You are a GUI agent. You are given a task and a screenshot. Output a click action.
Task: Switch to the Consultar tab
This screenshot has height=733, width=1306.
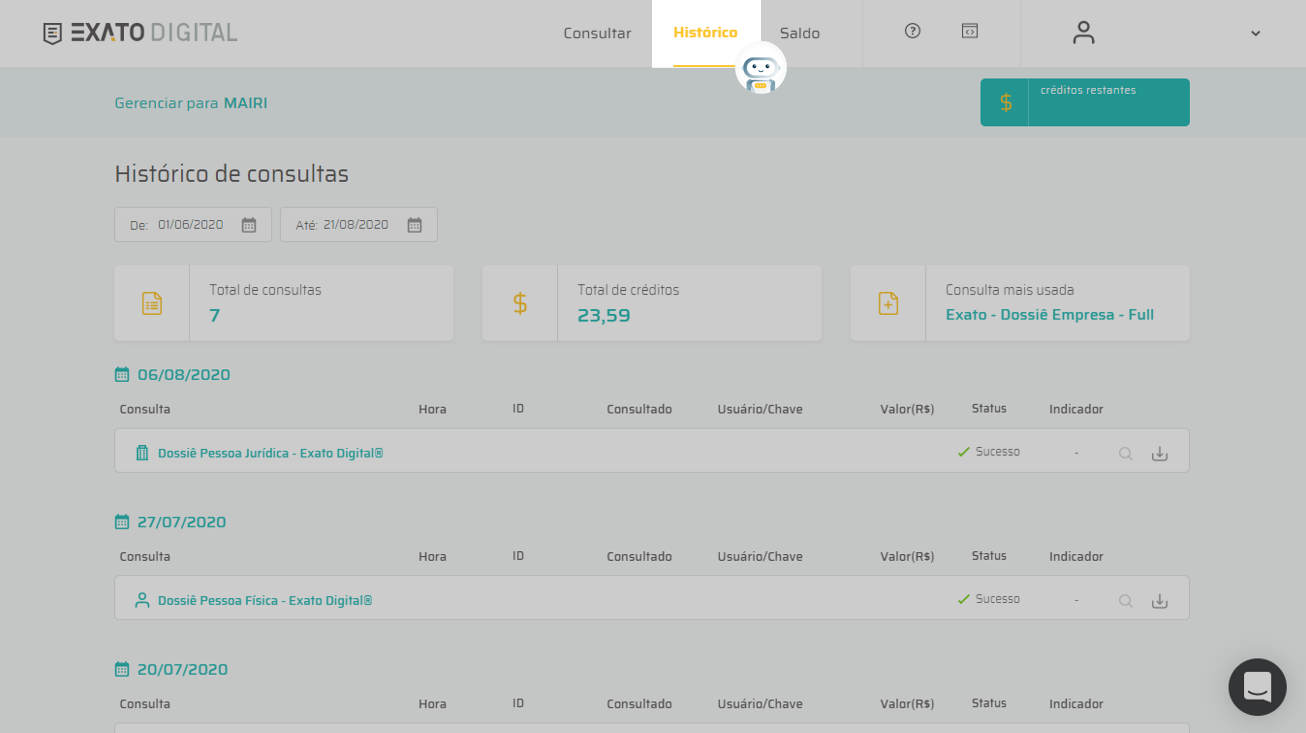(x=597, y=33)
